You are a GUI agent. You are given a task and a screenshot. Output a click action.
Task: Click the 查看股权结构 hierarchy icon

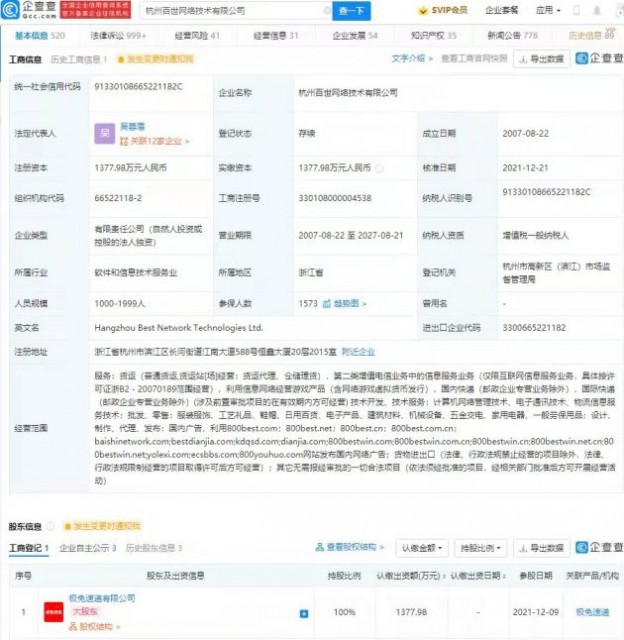click(320, 547)
